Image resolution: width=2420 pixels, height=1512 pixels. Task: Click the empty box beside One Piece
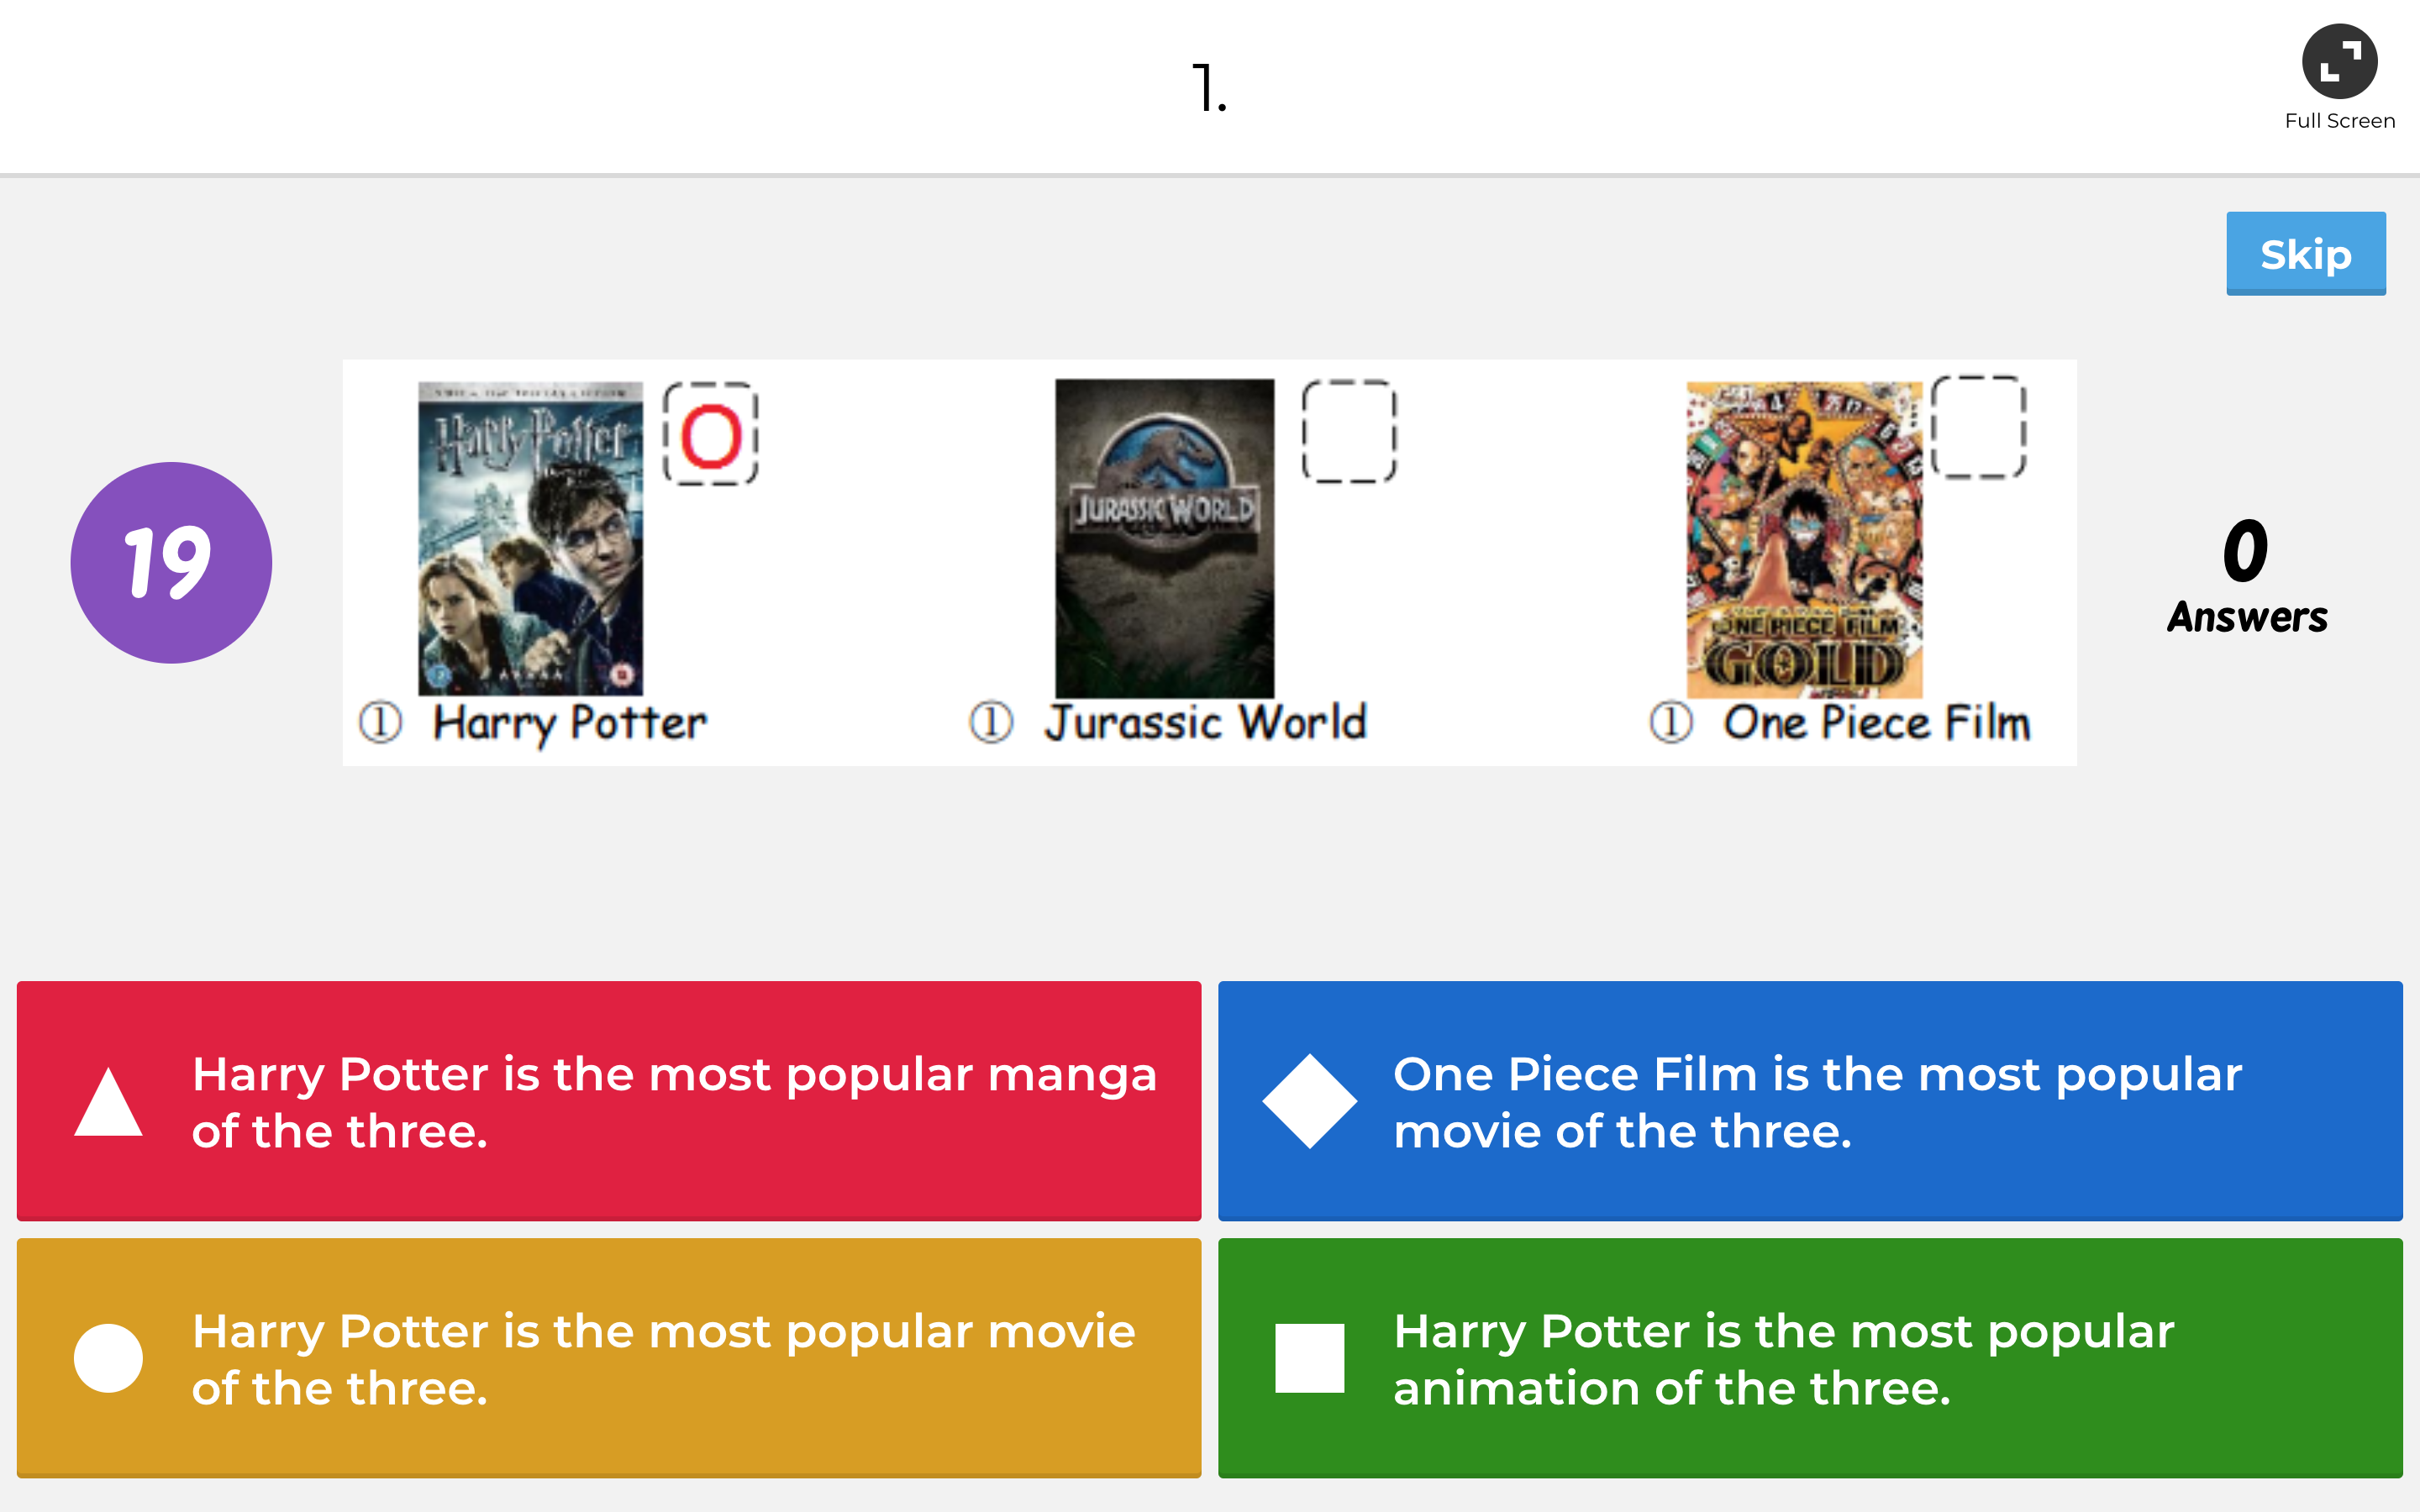[1978, 428]
